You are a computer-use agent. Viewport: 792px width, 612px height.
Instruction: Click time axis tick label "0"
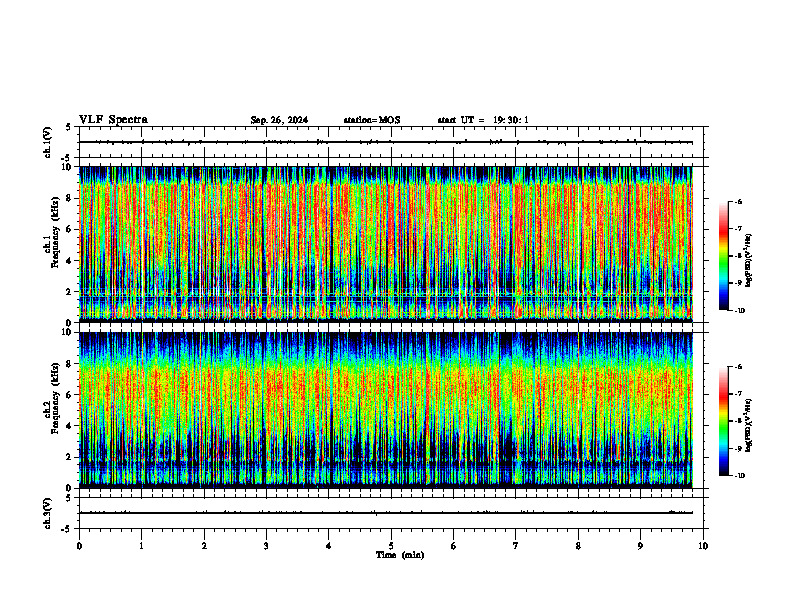[79, 546]
